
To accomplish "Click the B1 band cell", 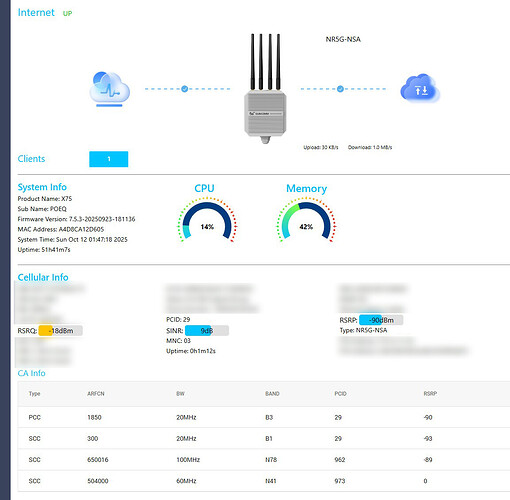I will click(x=269, y=439).
